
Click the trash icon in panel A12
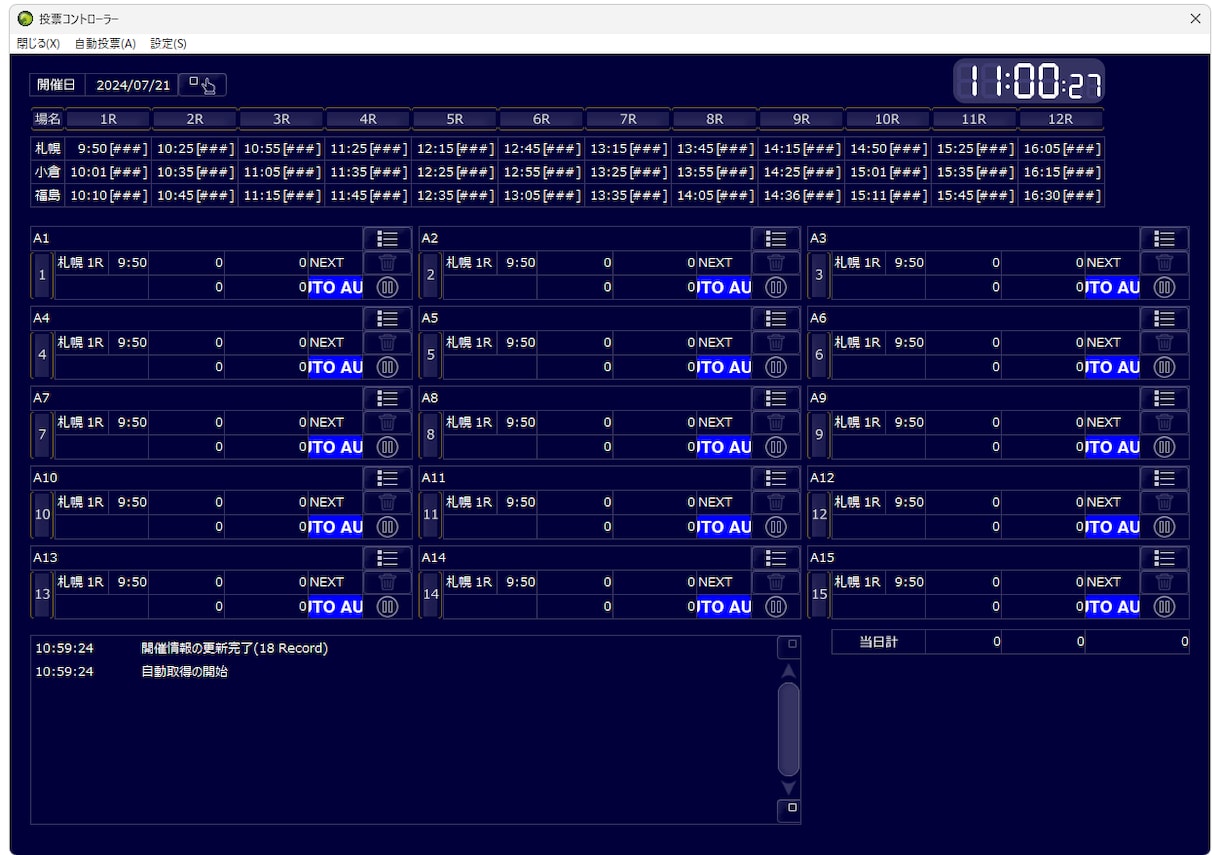tap(1164, 503)
